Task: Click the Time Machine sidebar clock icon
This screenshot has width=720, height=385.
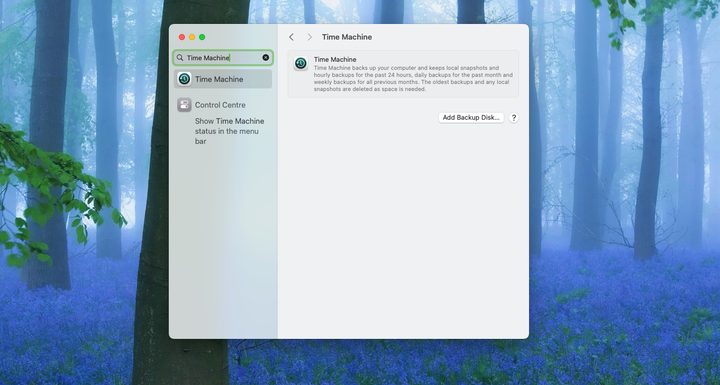Action: tap(184, 79)
